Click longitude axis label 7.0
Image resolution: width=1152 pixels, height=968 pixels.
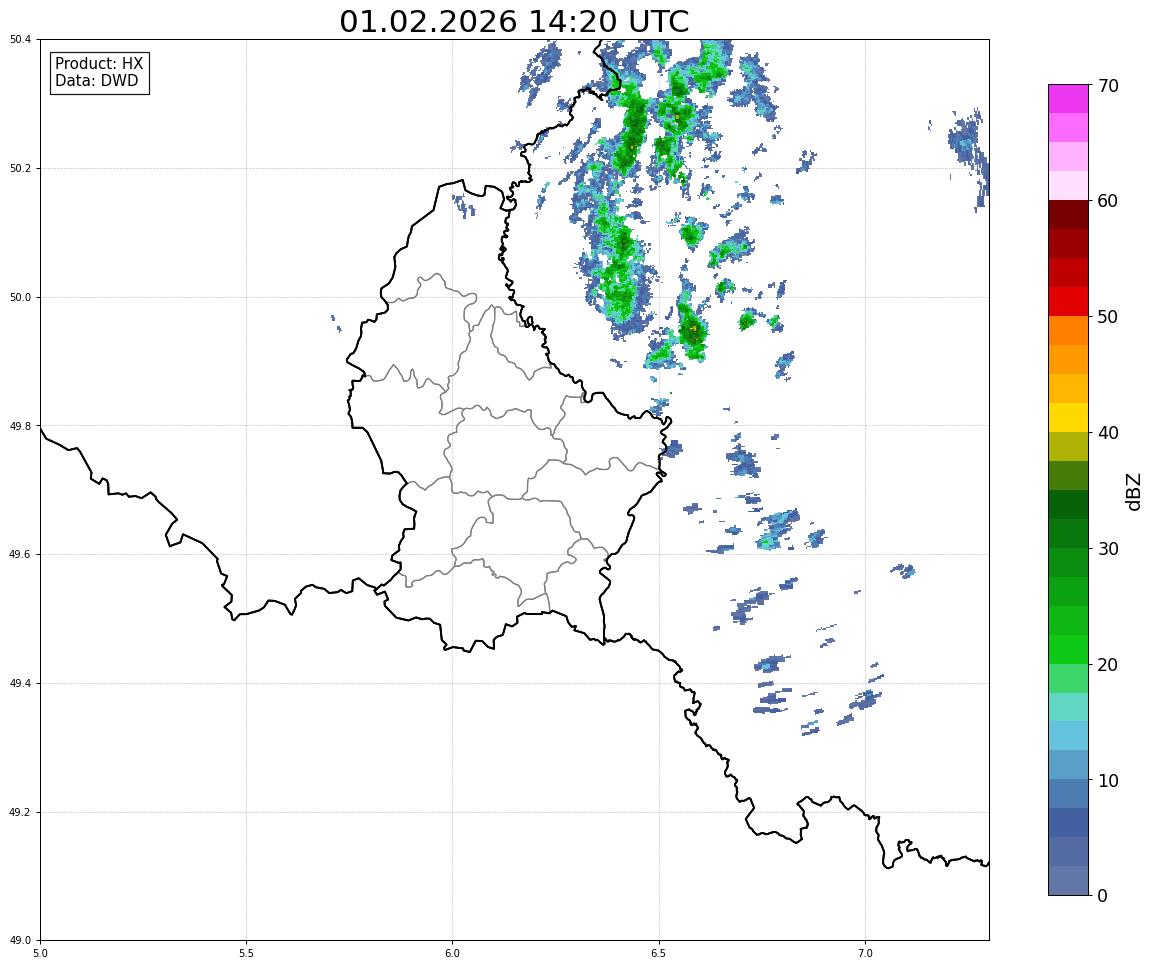865,954
